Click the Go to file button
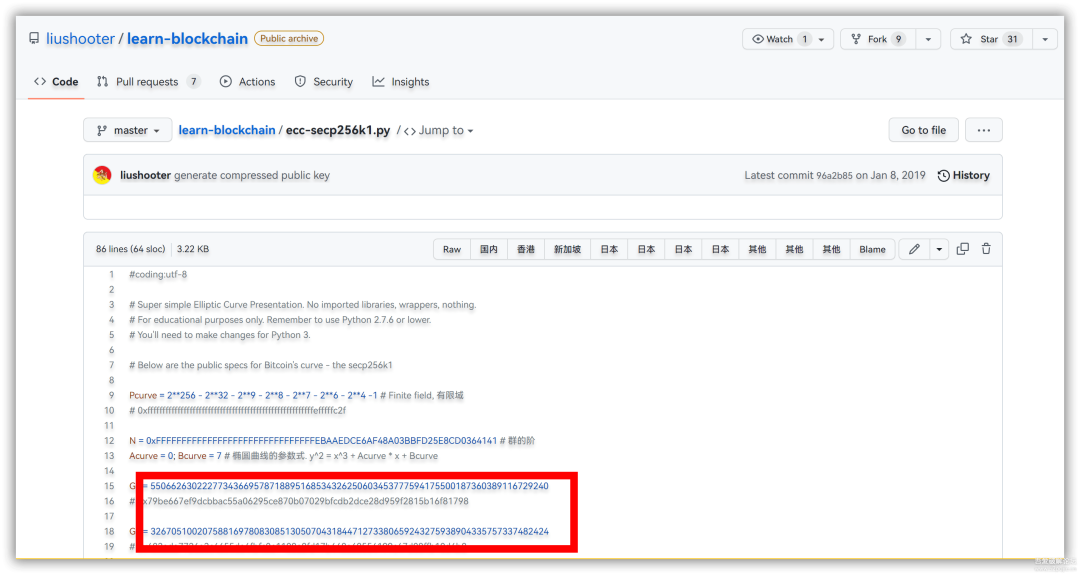Viewport: 1080px width, 575px height. [924, 130]
